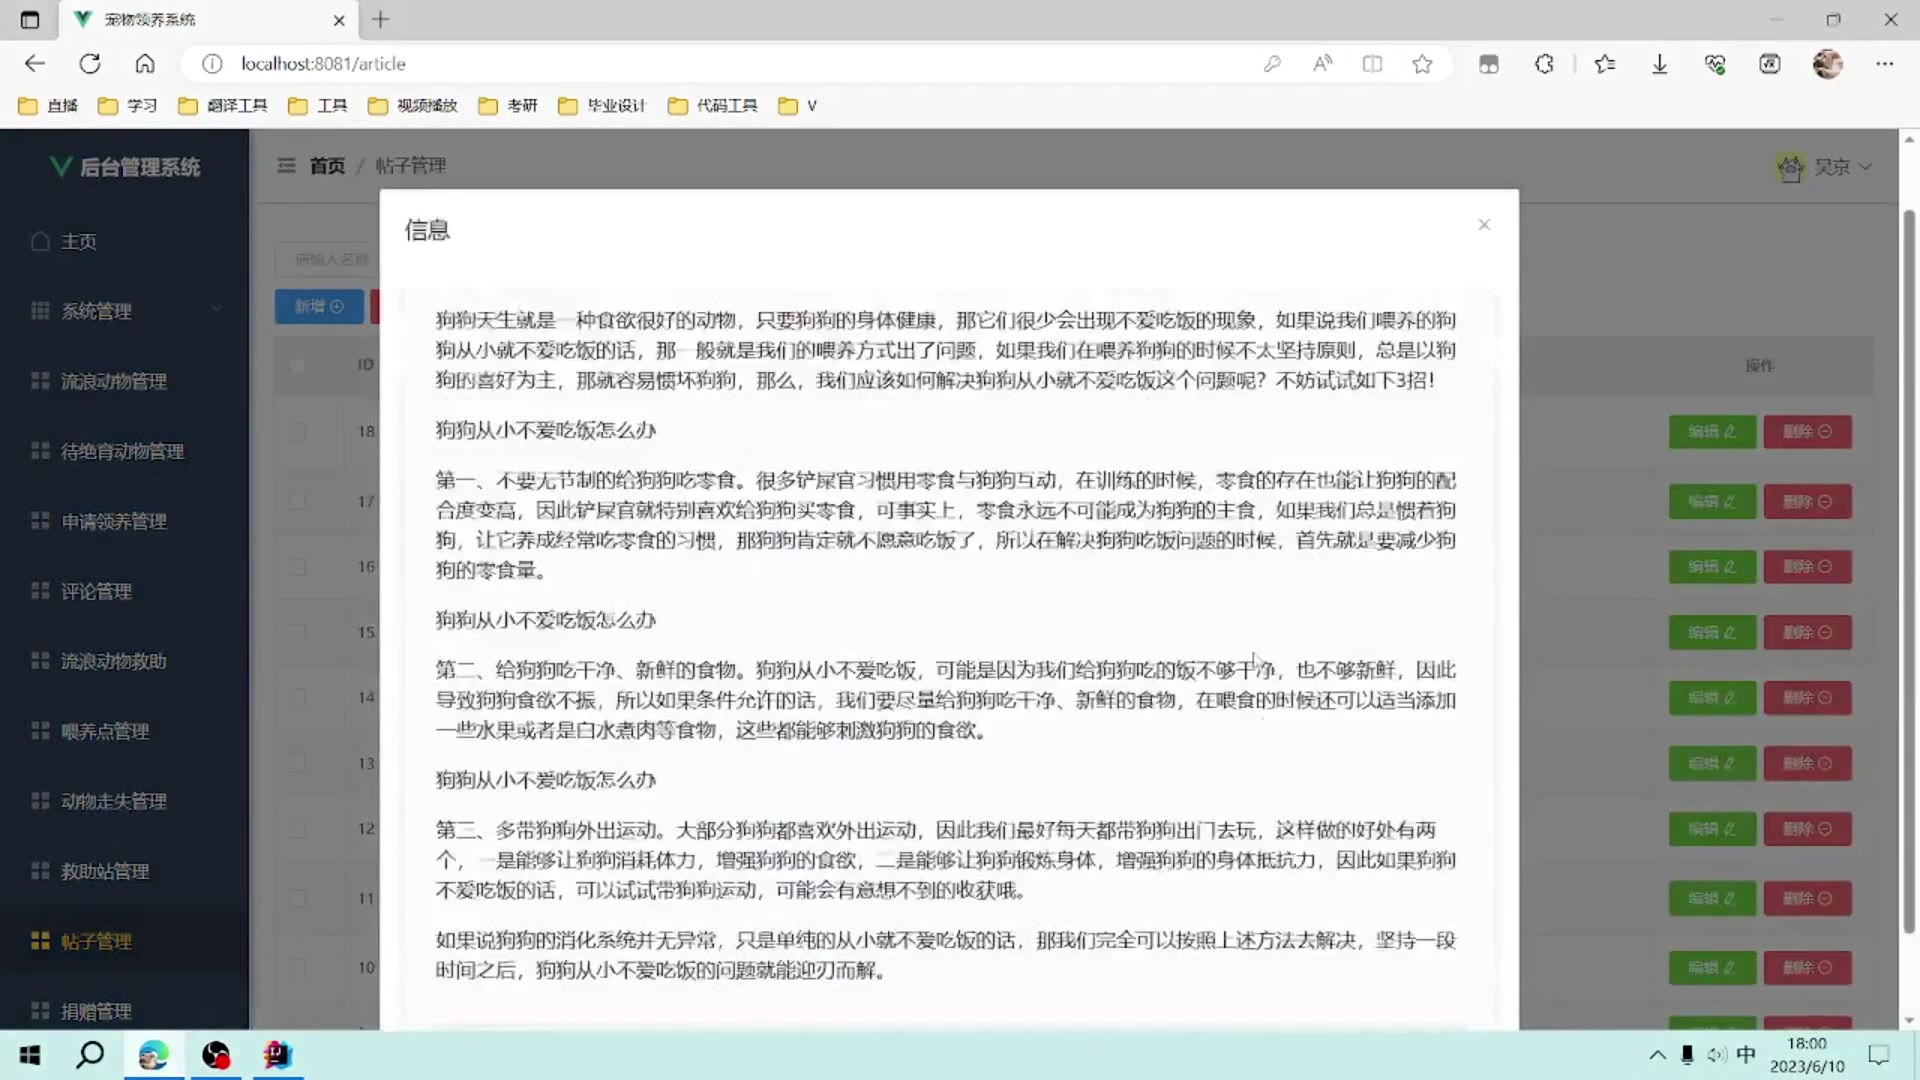The height and width of the screenshot is (1080, 1920).
Task: Open the user avatar dropdown at top right
Action: pos(1822,167)
